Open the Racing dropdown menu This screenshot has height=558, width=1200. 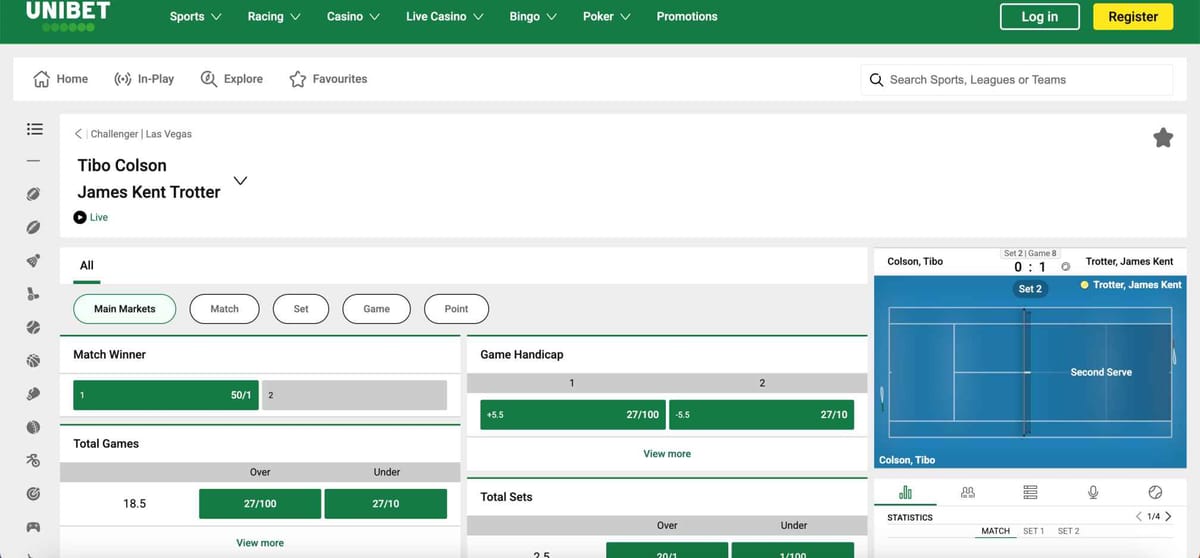tap(274, 16)
